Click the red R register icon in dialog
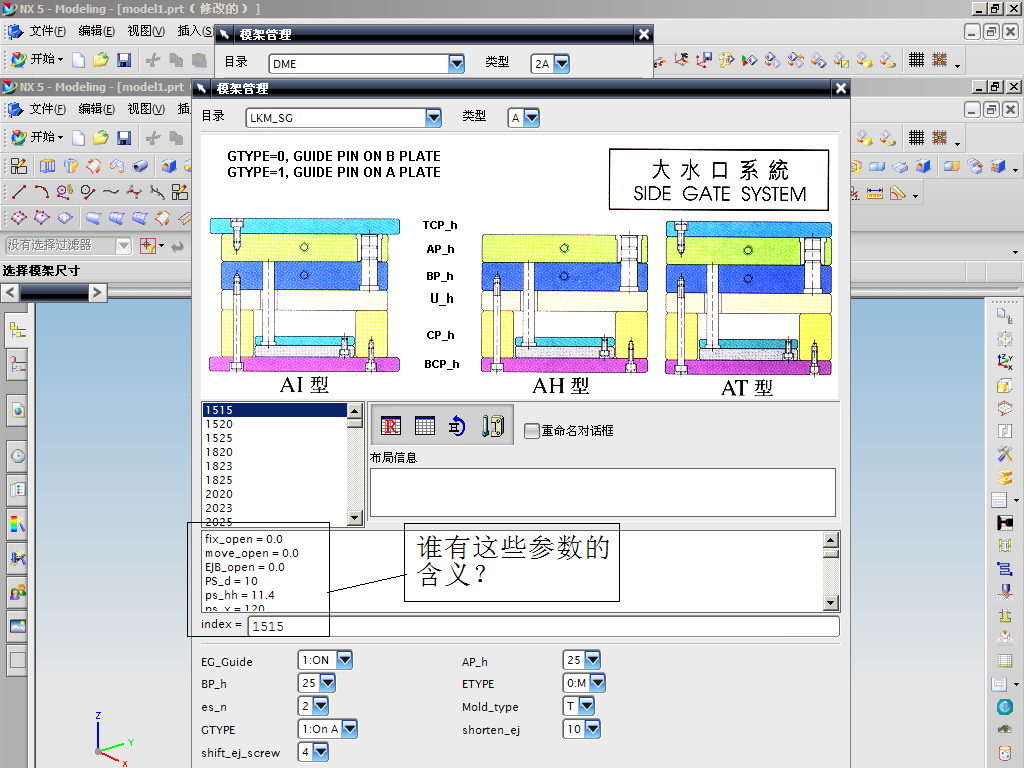The width and height of the screenshot is (1024, 768). pyautogui.click(x=391, y=426)
